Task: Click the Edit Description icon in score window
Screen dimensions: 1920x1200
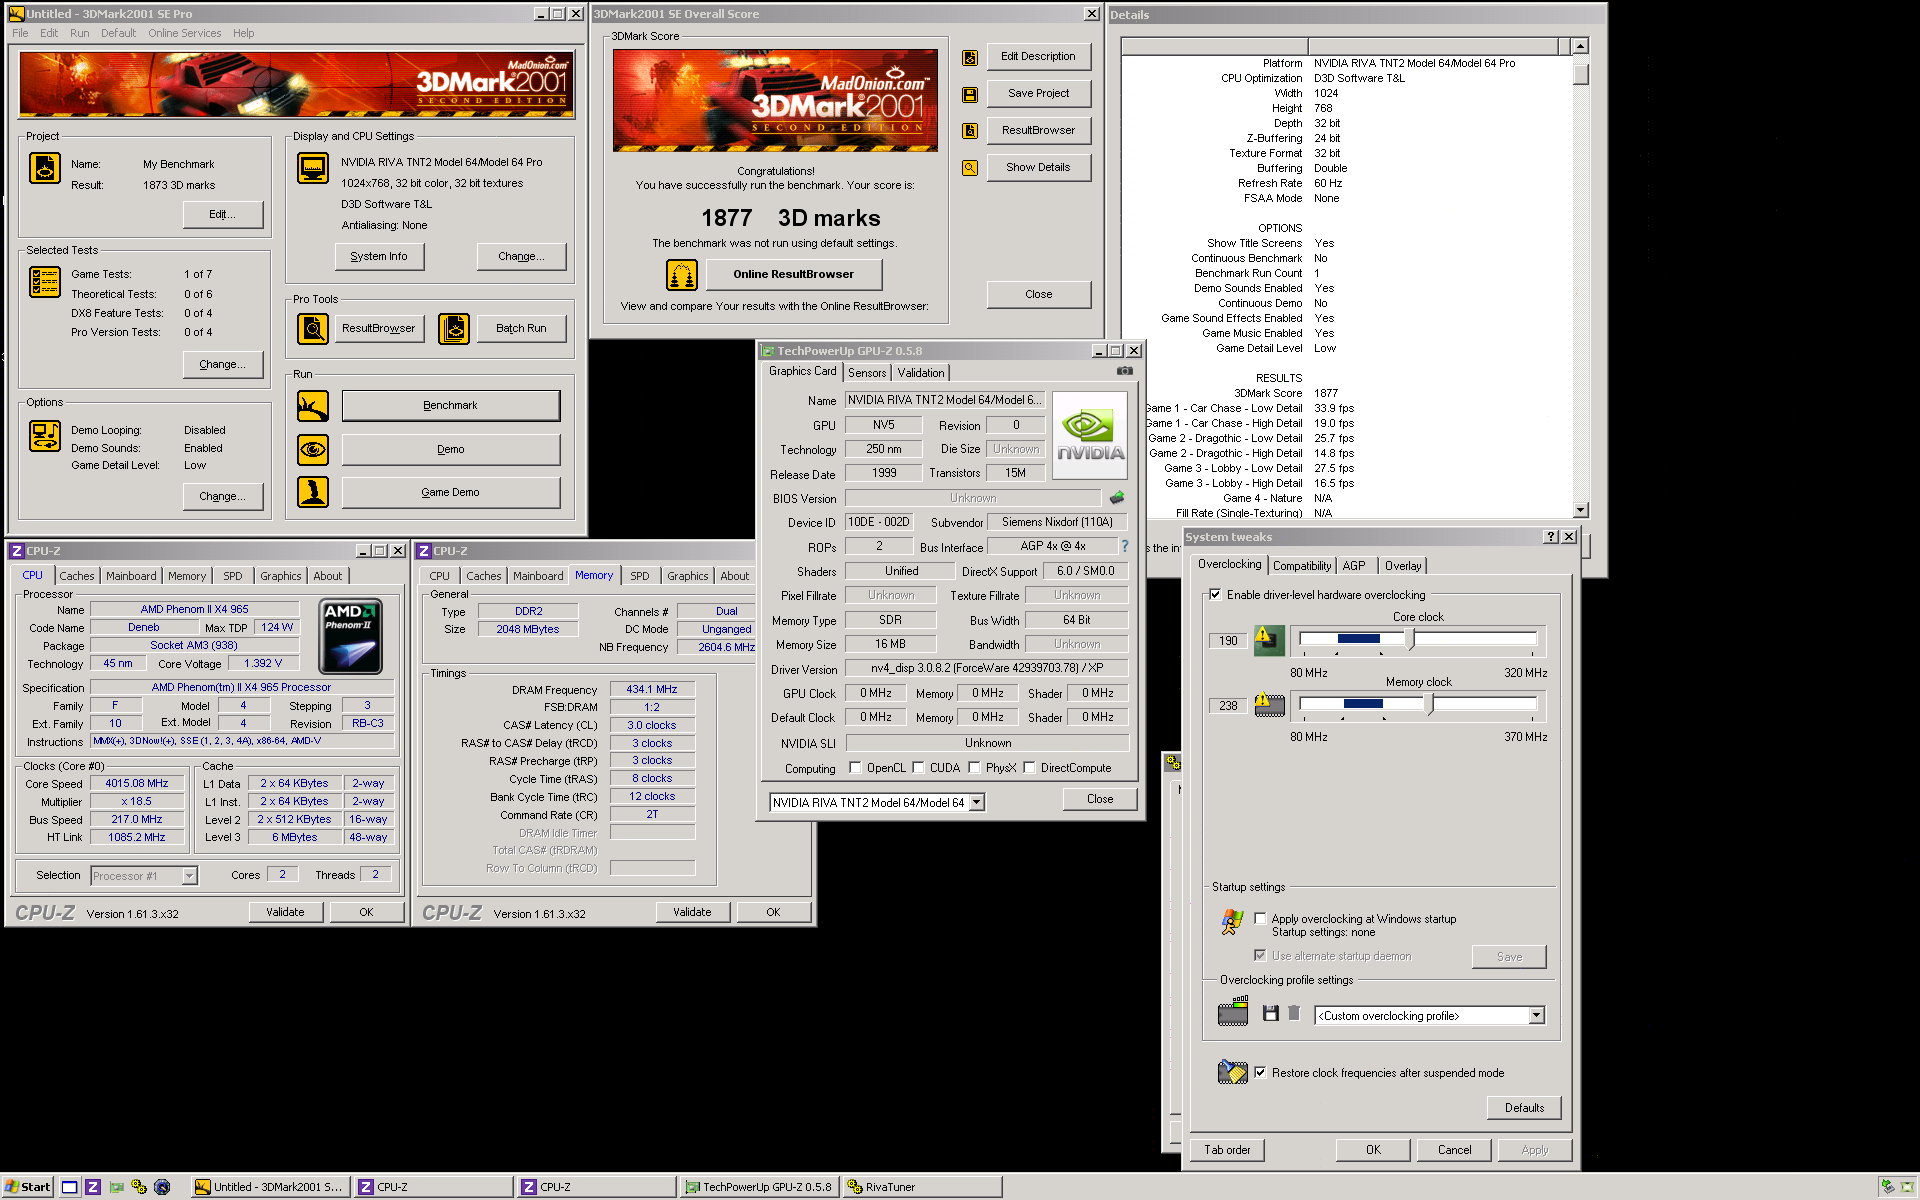Action: click(970, 58)
